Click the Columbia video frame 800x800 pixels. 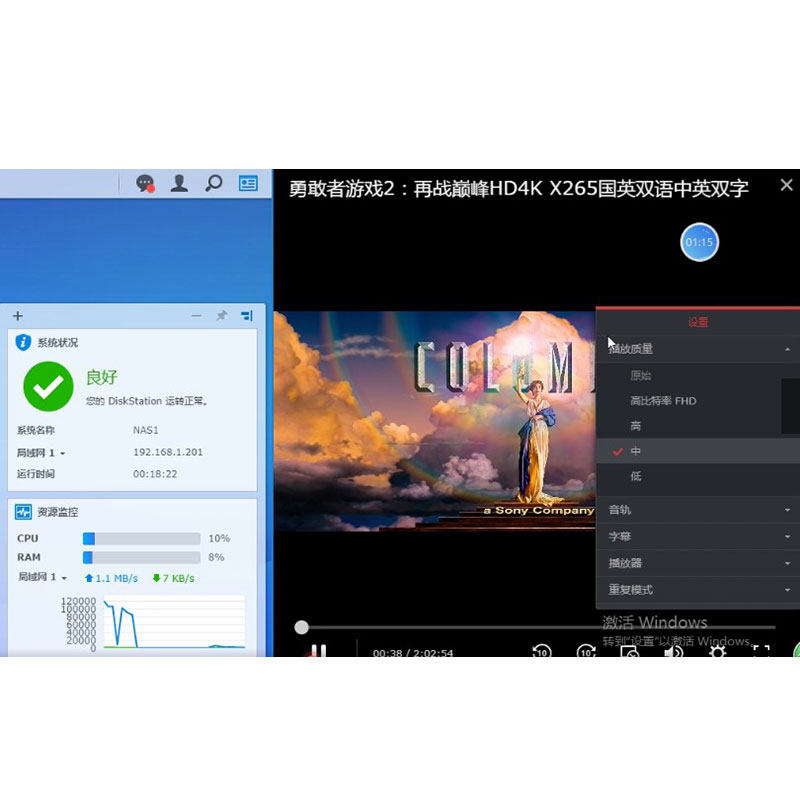tap(435, 421)
